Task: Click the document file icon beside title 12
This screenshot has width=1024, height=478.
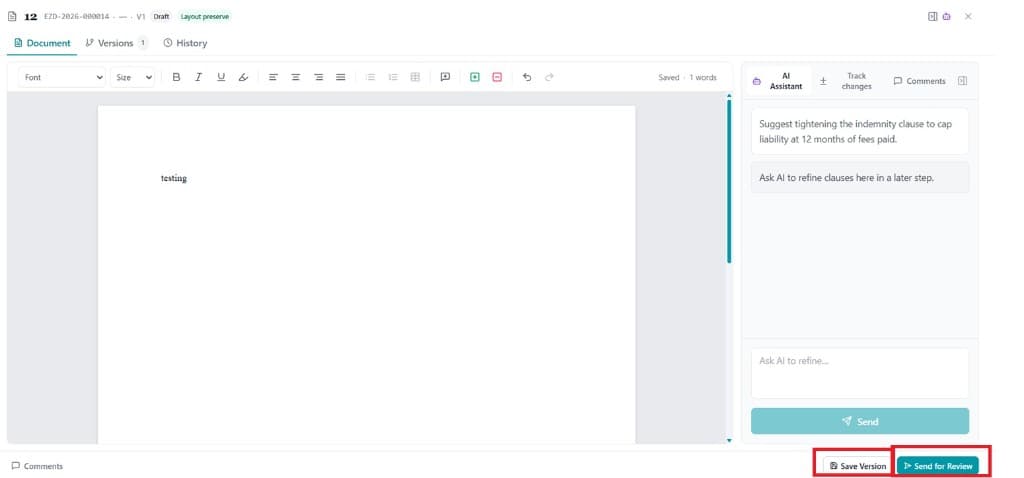Action: pos(12,16)
